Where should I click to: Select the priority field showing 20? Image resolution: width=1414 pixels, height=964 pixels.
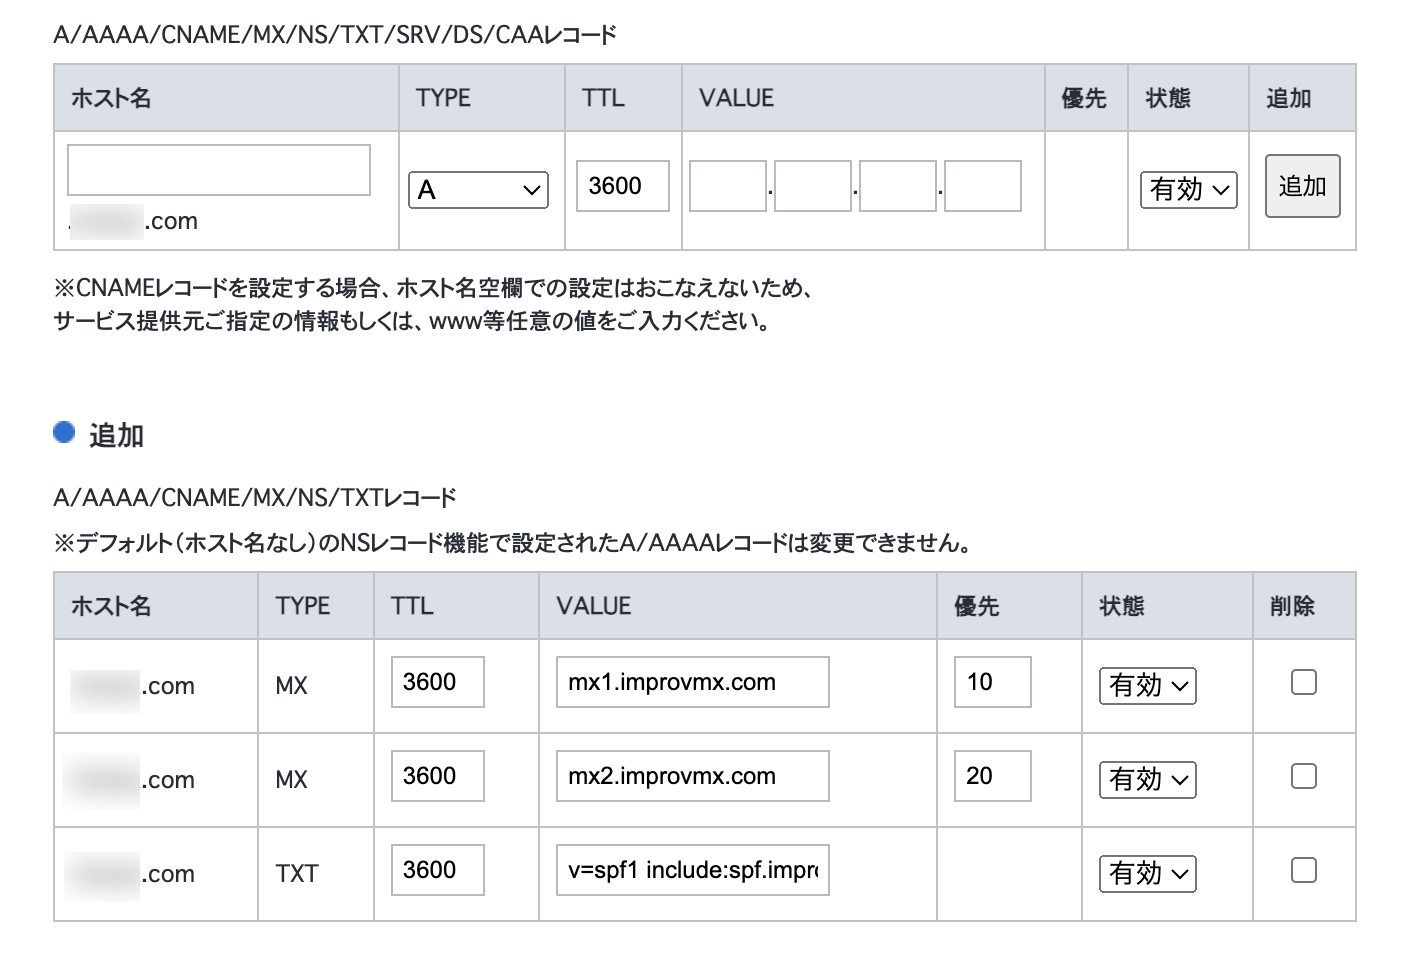992,775
